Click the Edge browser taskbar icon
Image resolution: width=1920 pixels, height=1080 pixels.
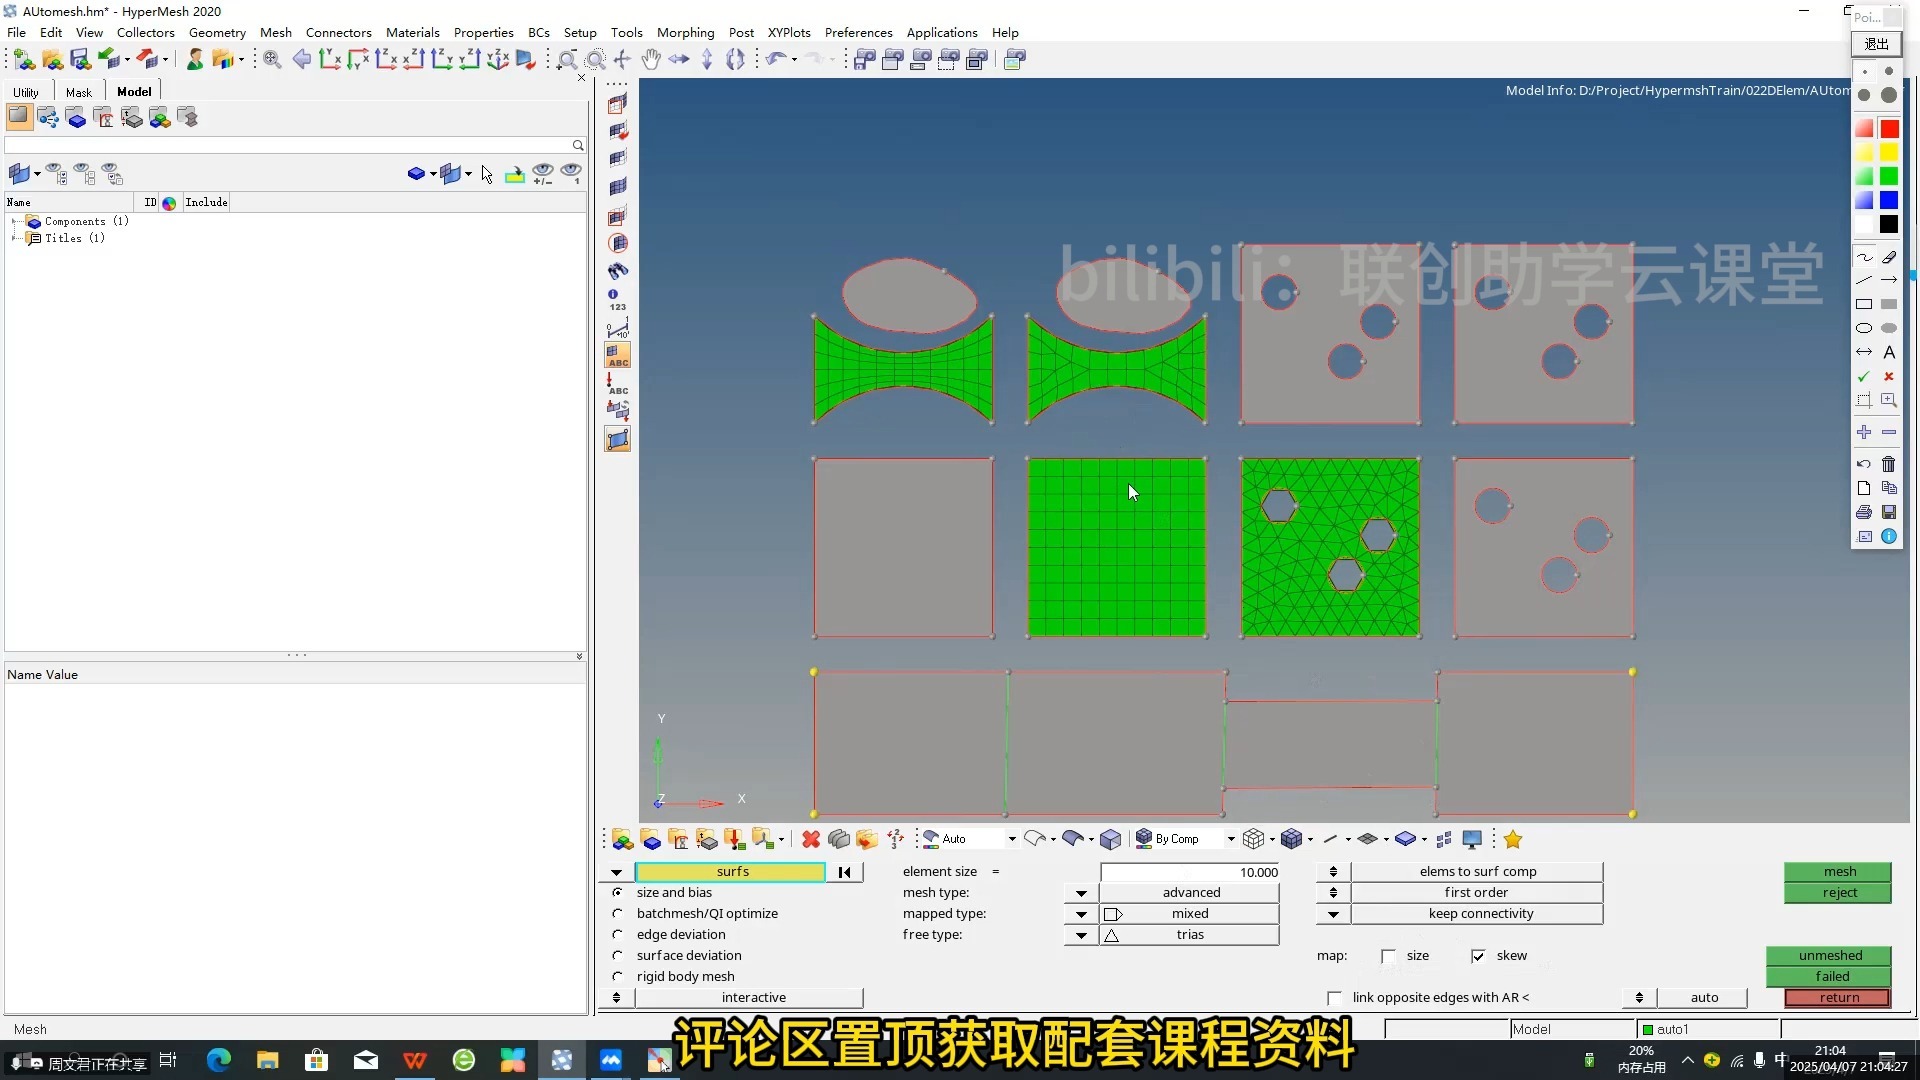tap(218, 1060)
